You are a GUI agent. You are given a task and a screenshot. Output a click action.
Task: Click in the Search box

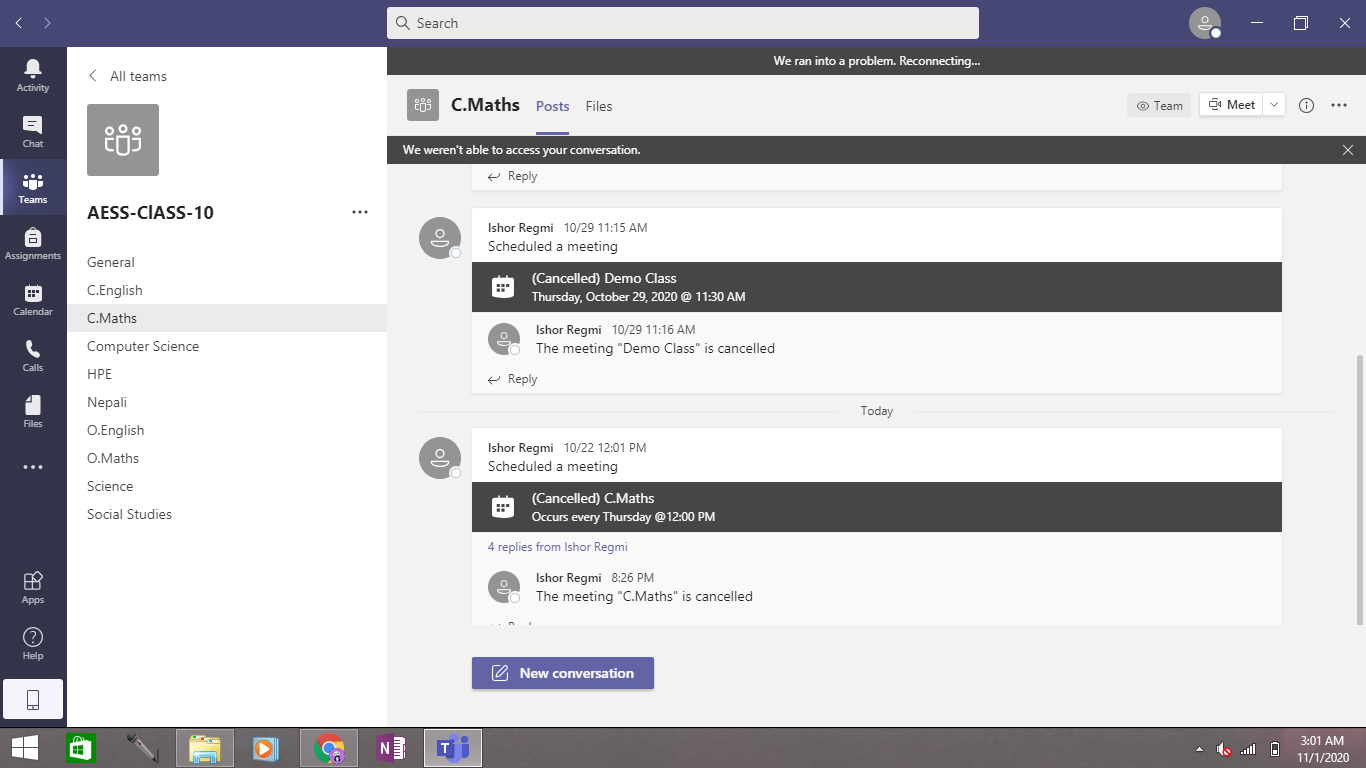click(x=683, y=23)
